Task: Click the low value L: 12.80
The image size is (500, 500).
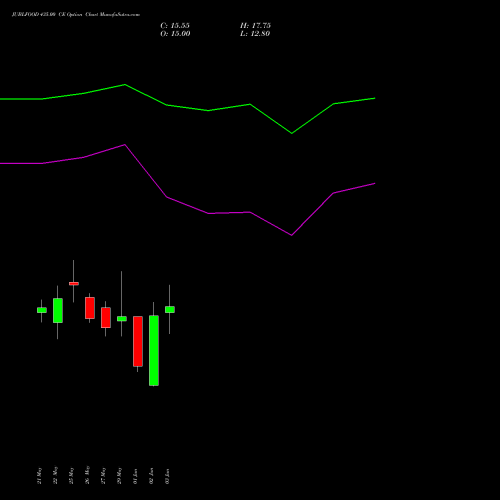Action: 255,34
